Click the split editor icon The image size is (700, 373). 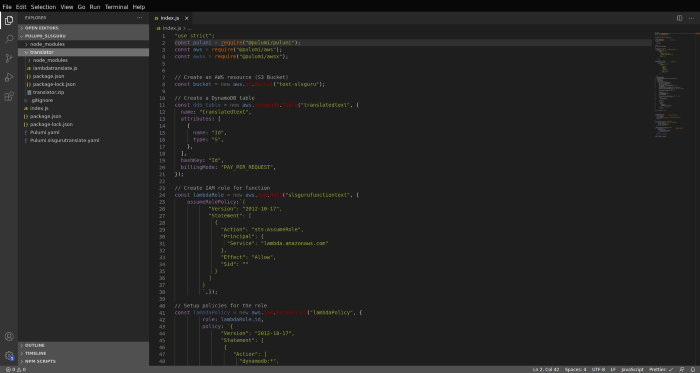click(x=679, y=18)
